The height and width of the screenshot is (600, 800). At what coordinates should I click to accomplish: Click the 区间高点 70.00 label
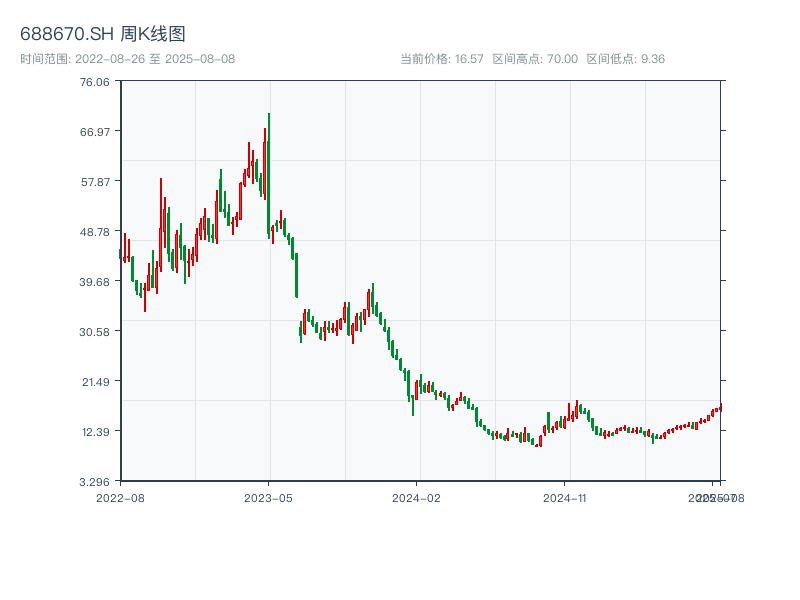(x=535, y=59)
